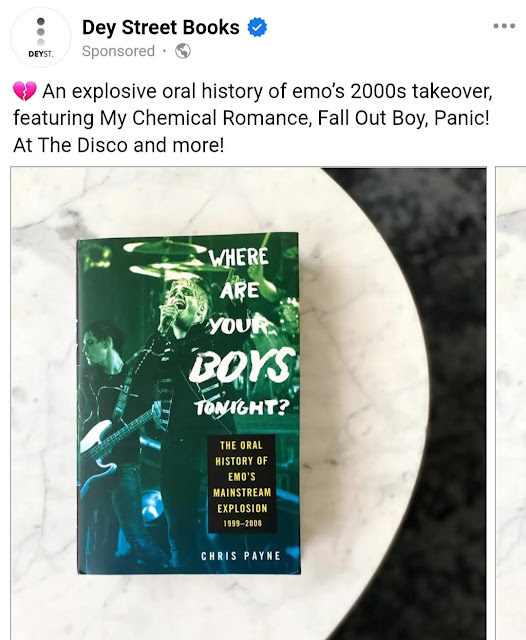Open the three-dot post options menu
This screenshot has height=640, width=526.
tap(504, 26)
